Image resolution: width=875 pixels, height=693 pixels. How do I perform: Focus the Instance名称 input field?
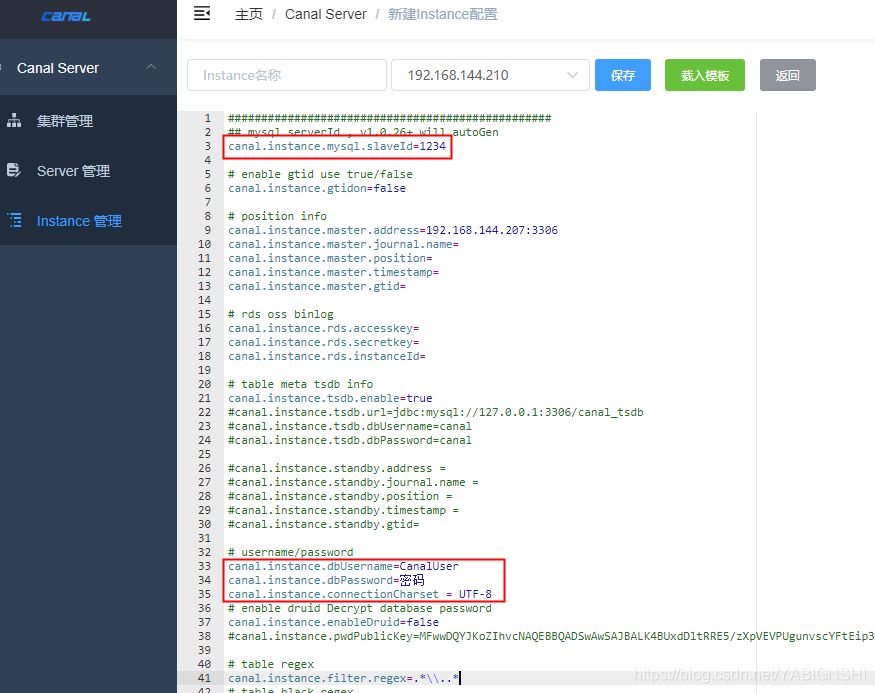(287, 75)
